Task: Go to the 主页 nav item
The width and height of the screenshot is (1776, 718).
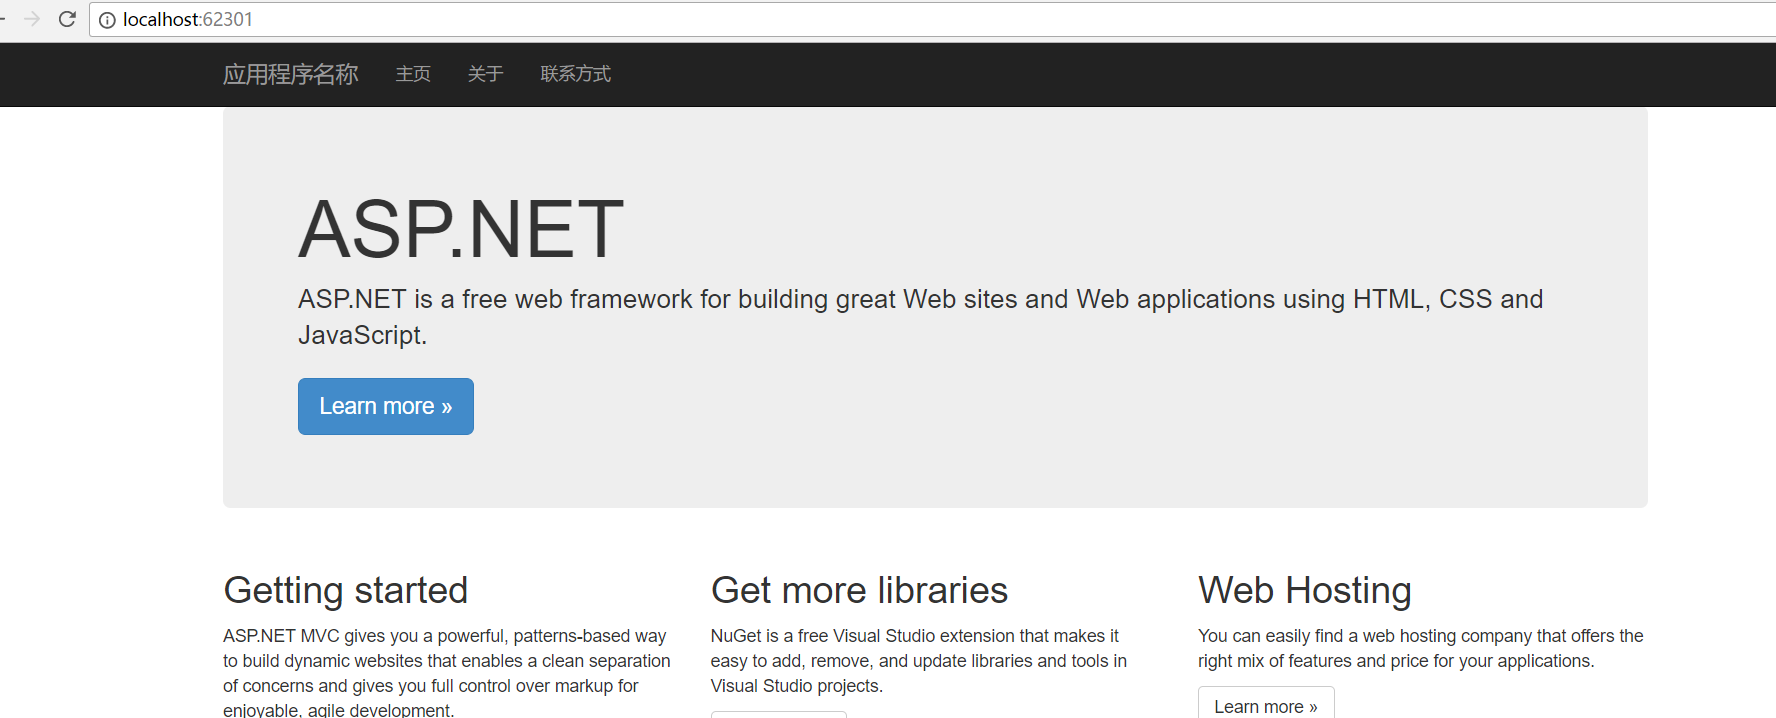Action: tap(413, 74)
